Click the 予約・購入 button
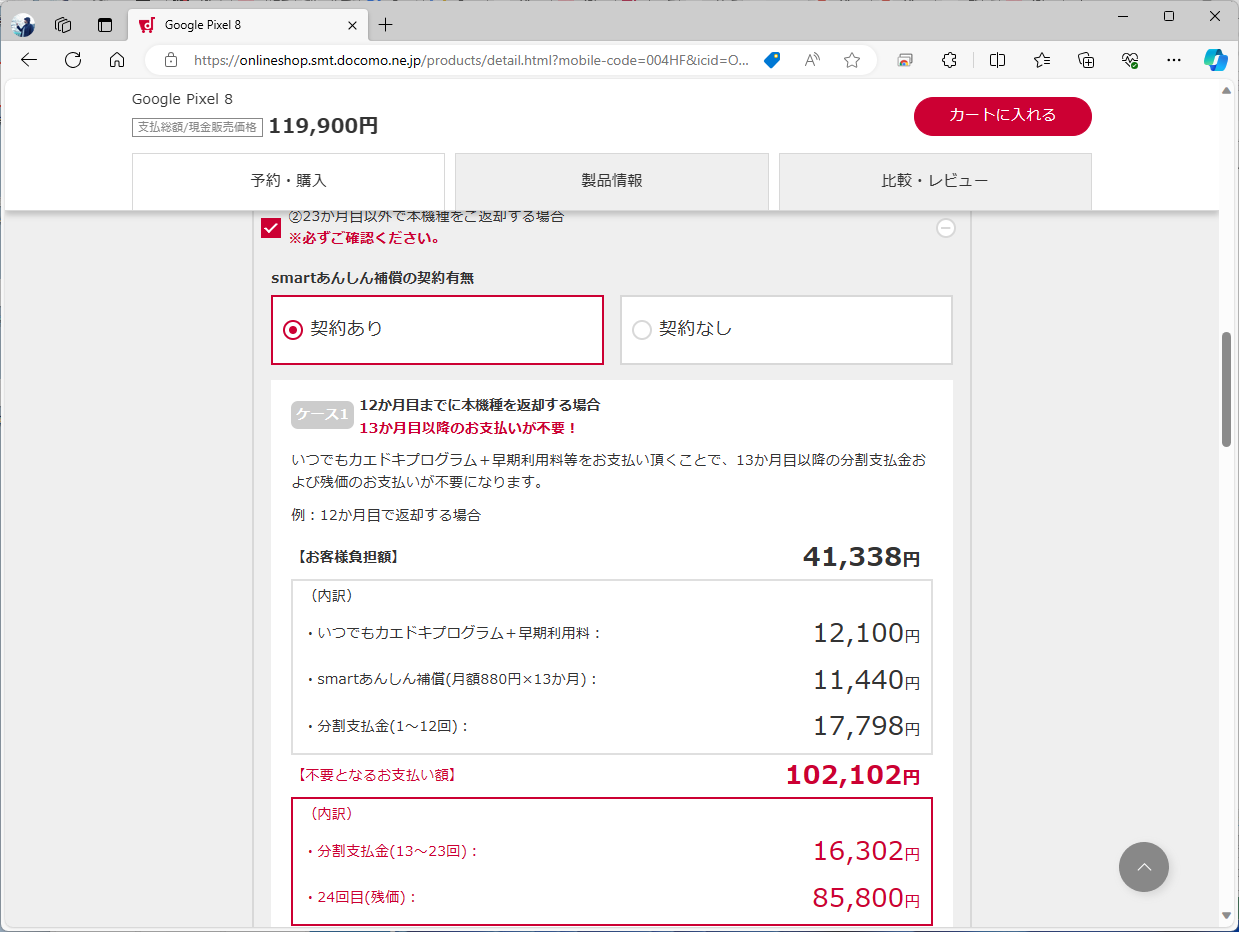Image resolution: width=1239 pixels, height=932 pixels. (288, 181)
